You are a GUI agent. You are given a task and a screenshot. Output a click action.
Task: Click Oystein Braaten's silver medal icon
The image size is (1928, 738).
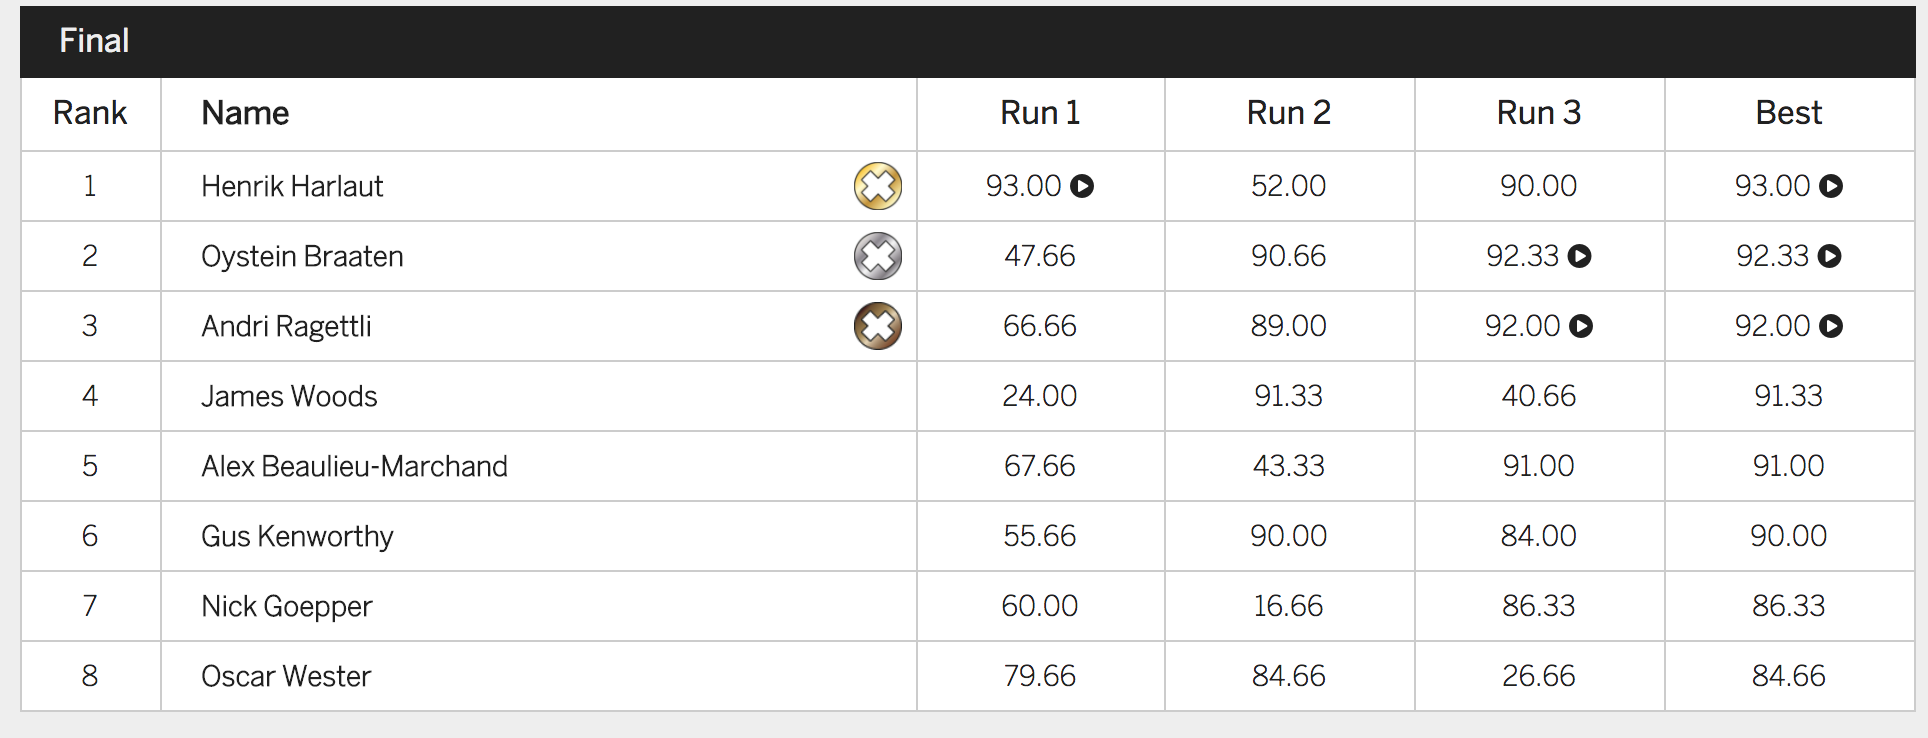(x=878, y=256)
